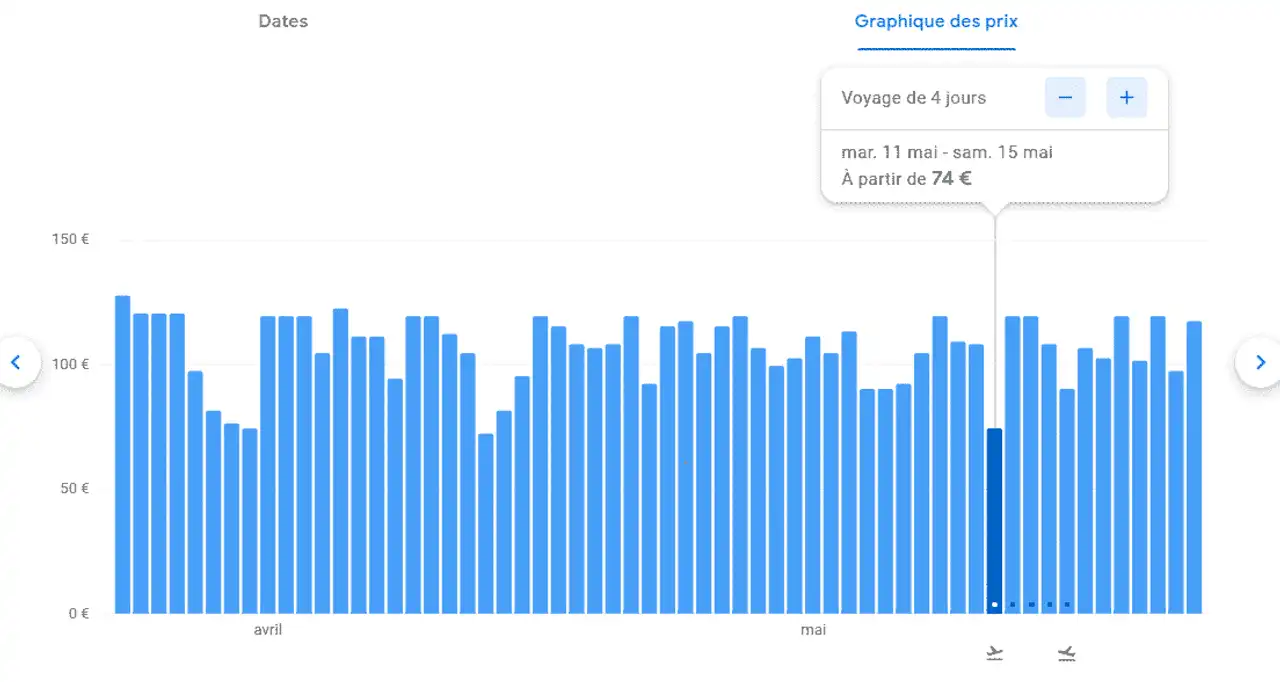Click the landing plane icon below graph
Screen dimensions: 1280x682
(1067, 654)
